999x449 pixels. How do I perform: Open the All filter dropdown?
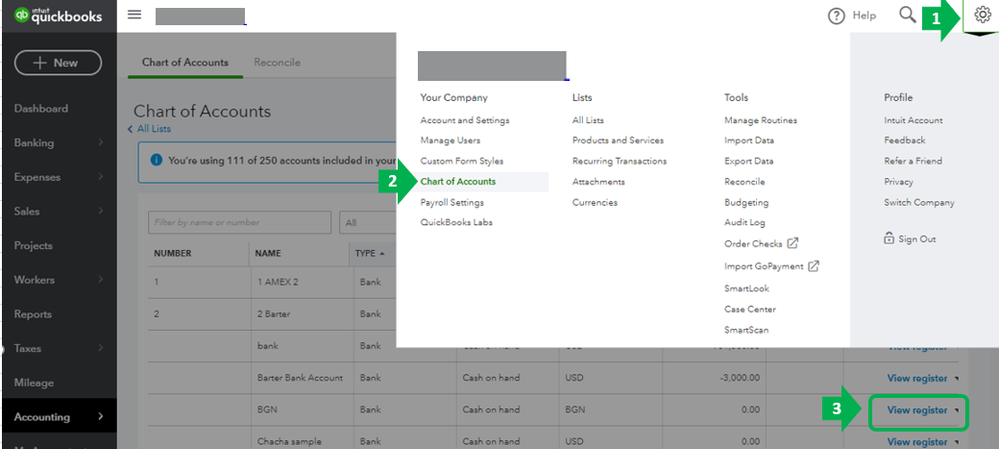click(x=368, y=223)
